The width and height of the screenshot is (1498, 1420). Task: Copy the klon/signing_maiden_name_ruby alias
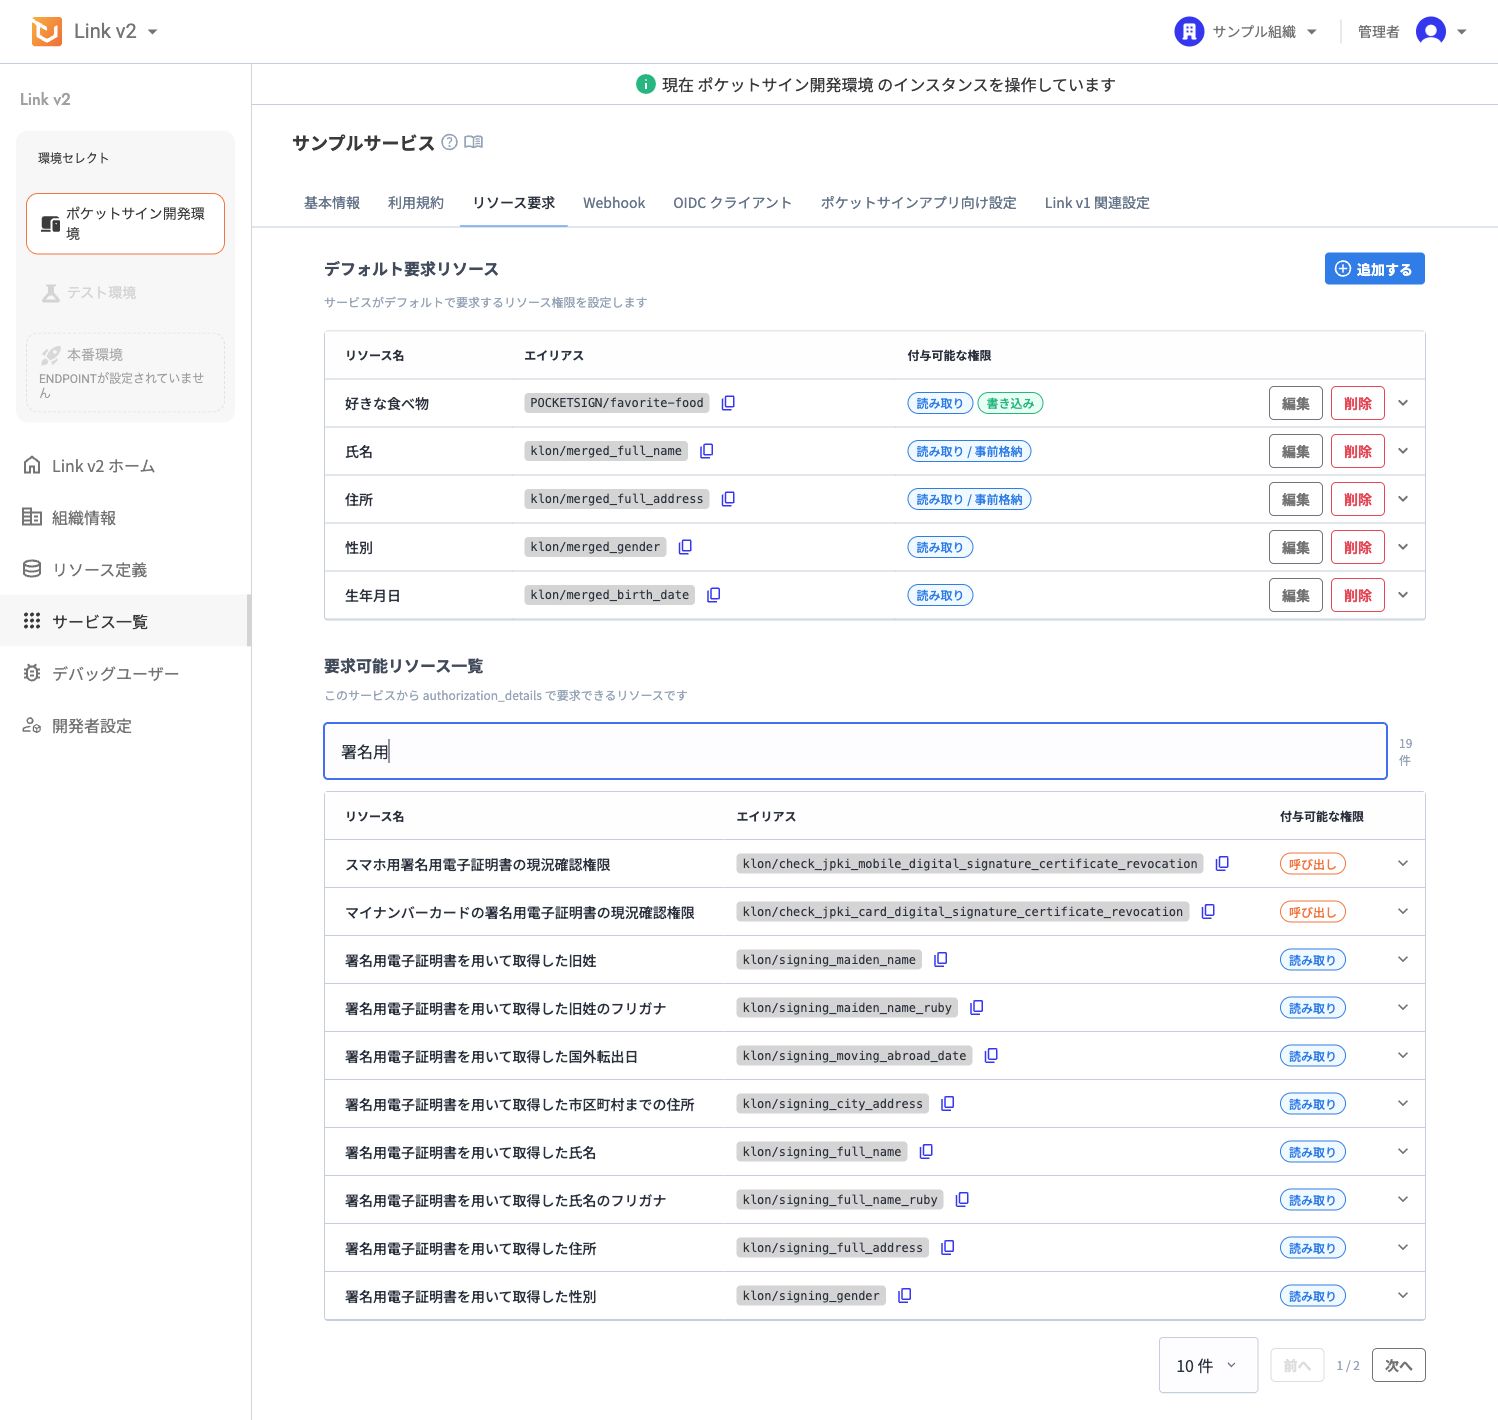pos(976,1008)
